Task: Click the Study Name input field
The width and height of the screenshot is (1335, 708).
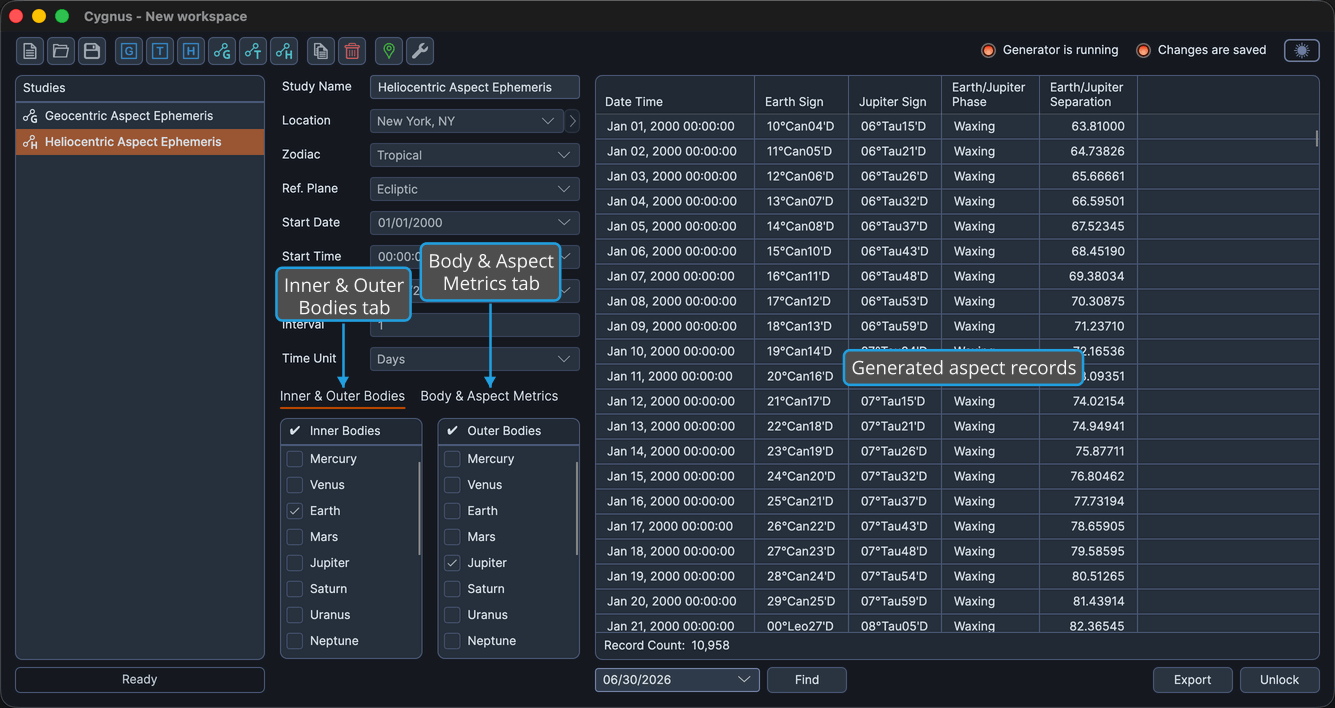Action: coord(475,87)
